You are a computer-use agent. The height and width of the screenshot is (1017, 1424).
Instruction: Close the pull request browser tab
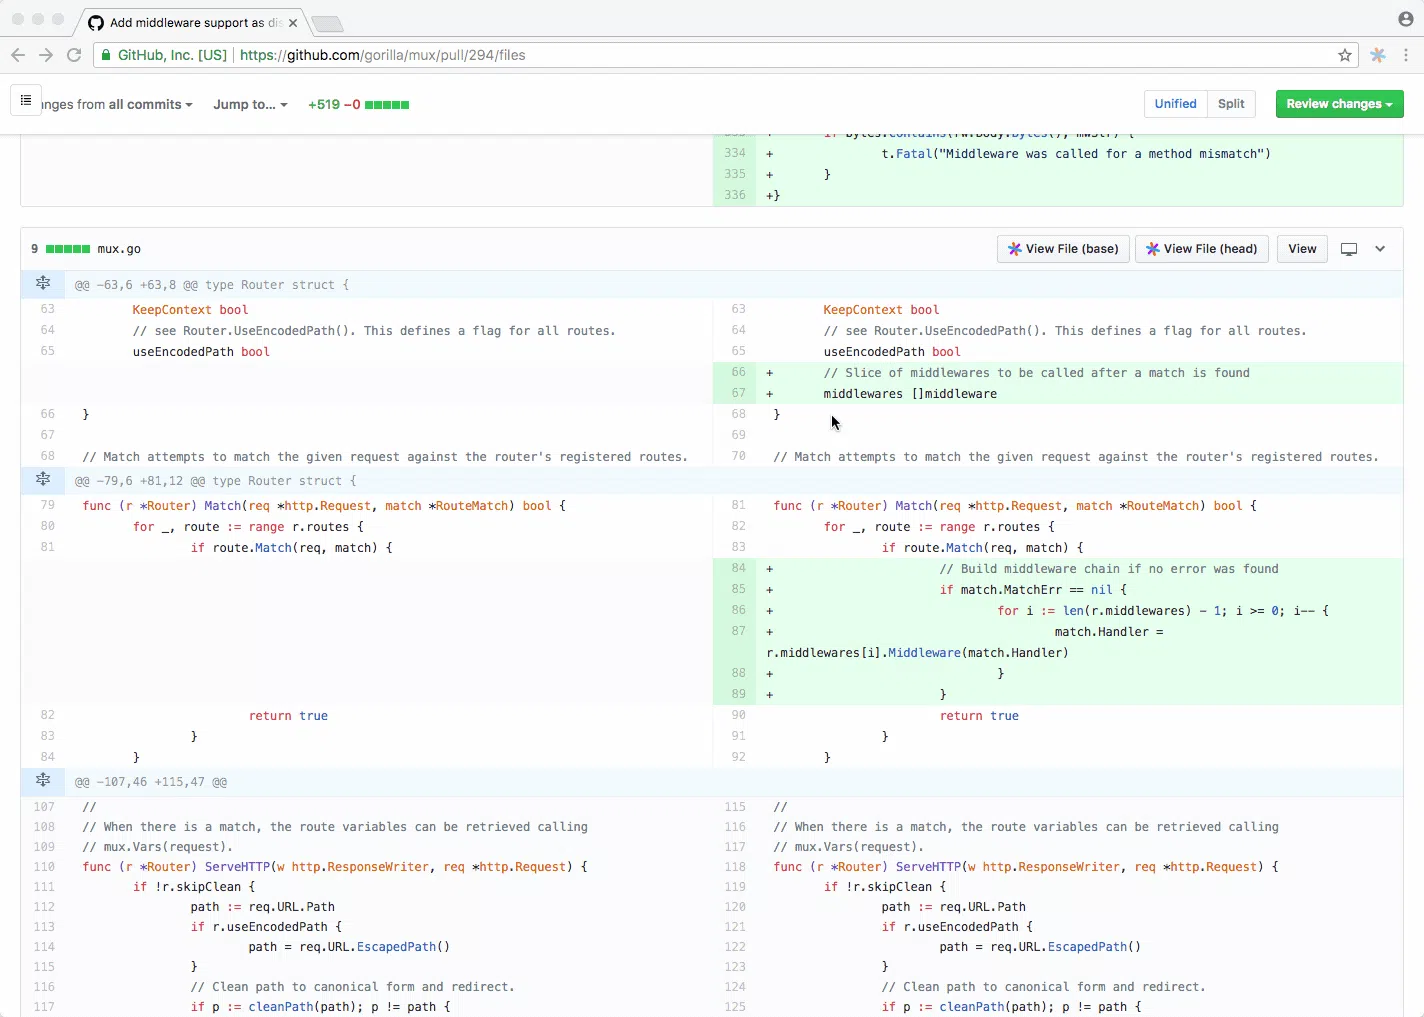tap(293, 22)
